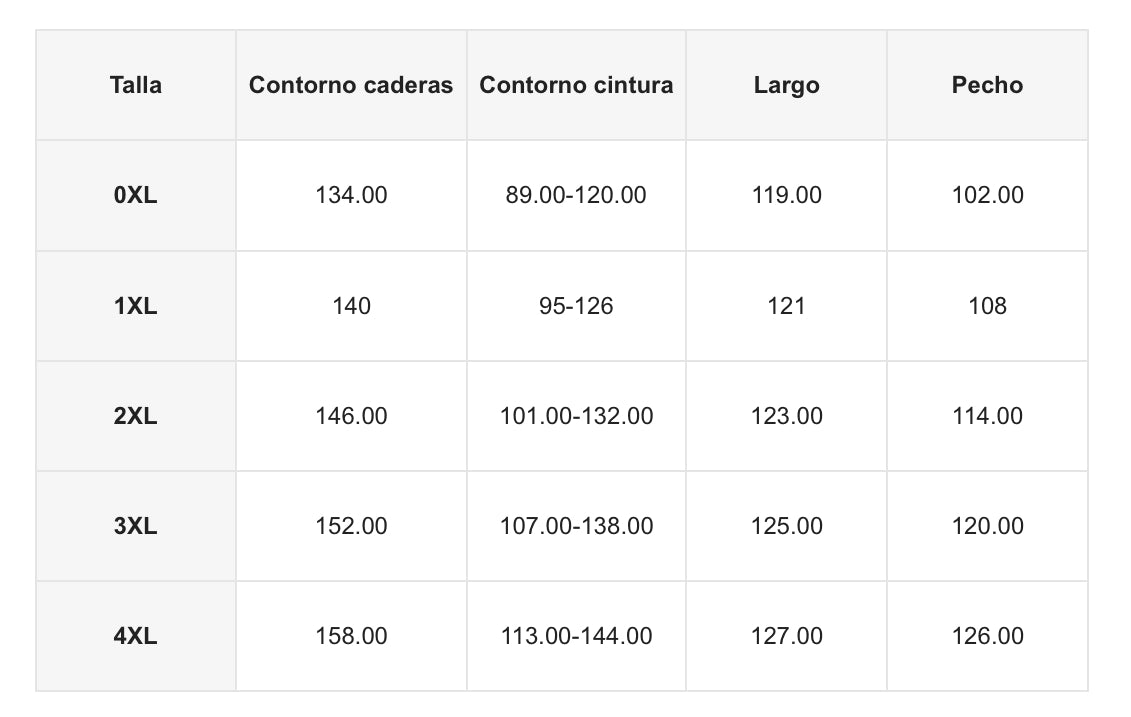
Task: Click the 1XL size row label
Action: point(136,306)
